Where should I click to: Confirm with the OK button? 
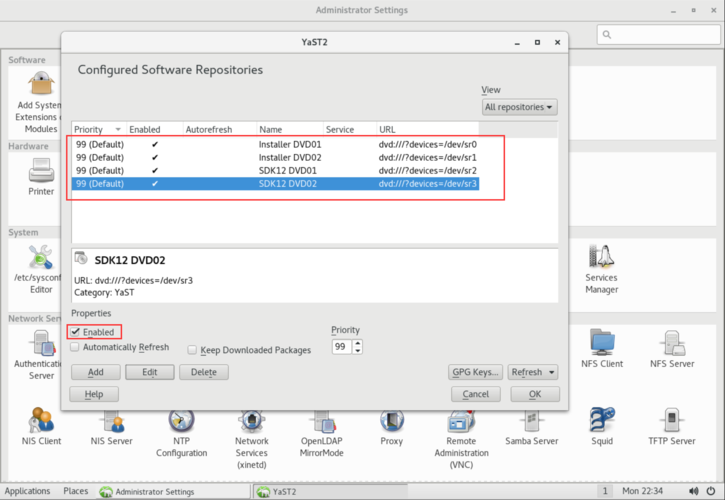pyautogui.click(x=535, y=394)
